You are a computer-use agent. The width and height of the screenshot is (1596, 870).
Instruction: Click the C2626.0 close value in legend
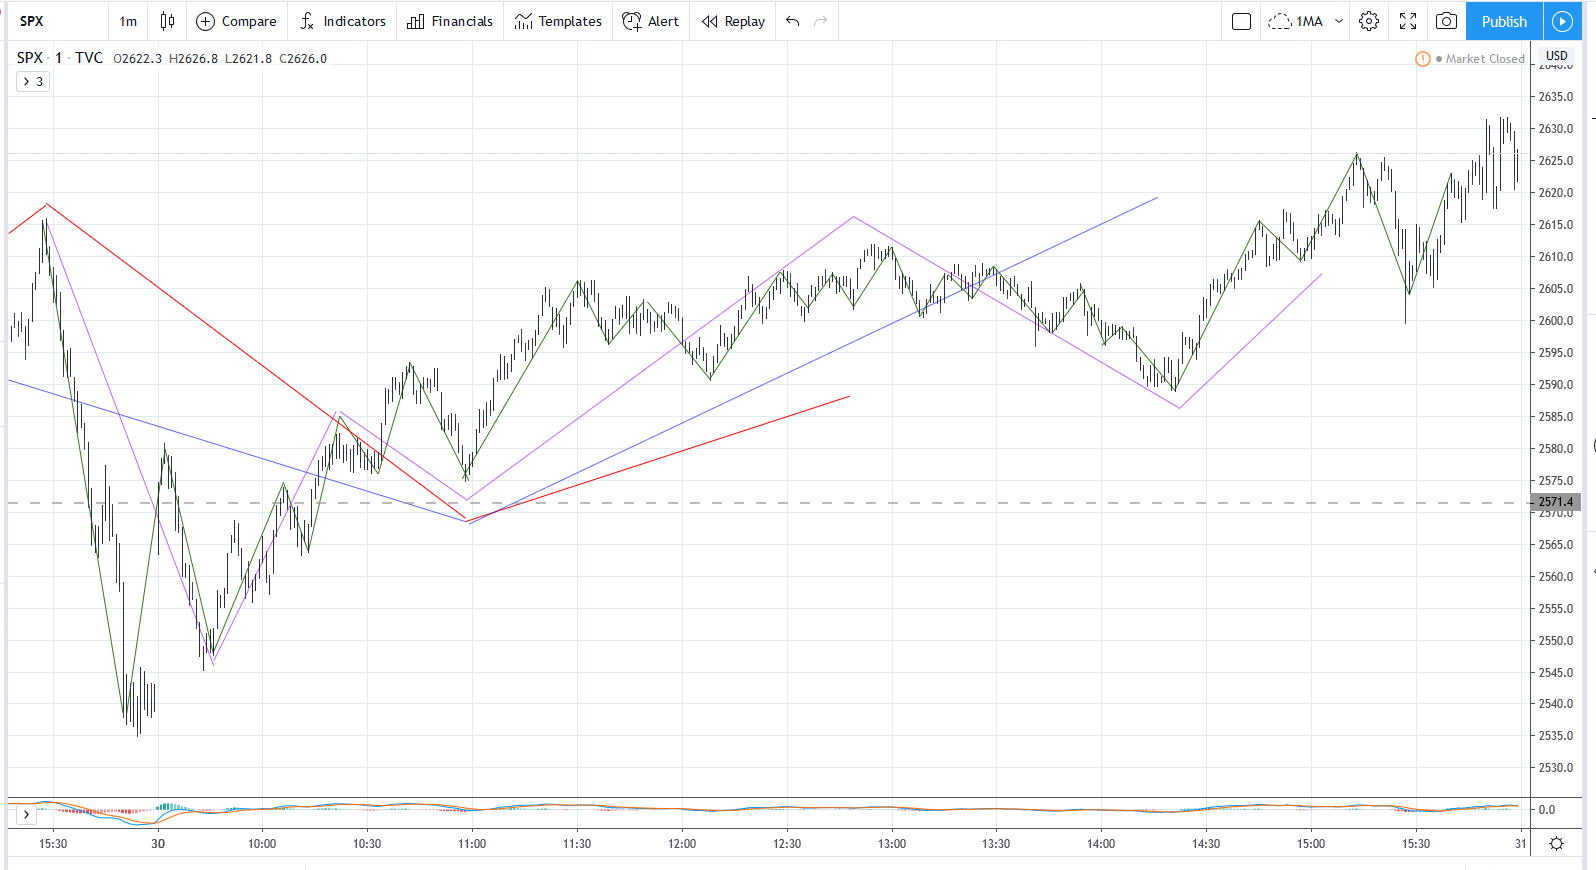click(x=303, y=59)
